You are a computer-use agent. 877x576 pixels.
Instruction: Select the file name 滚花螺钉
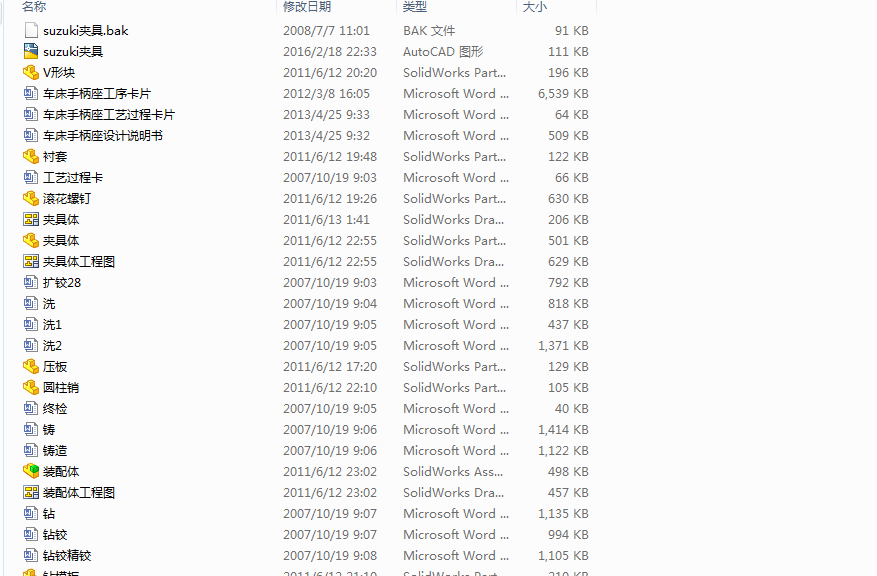click(x=67, y=199)
